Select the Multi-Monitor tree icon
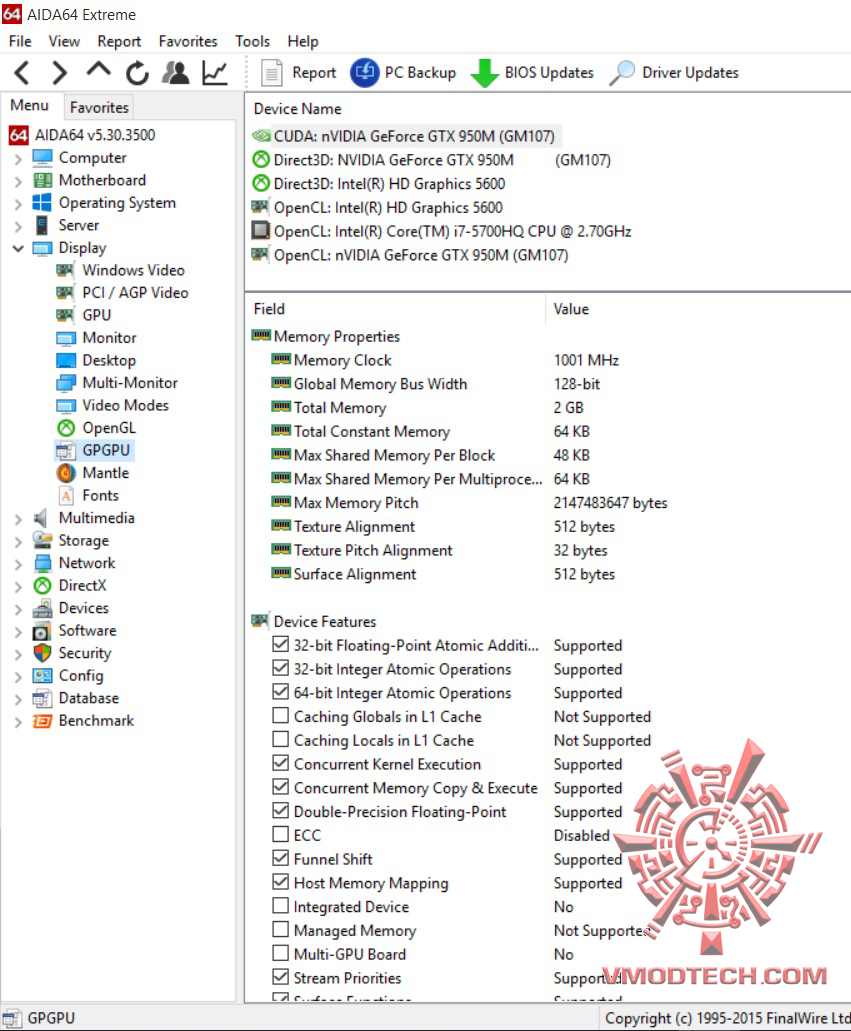 (66, 383)
